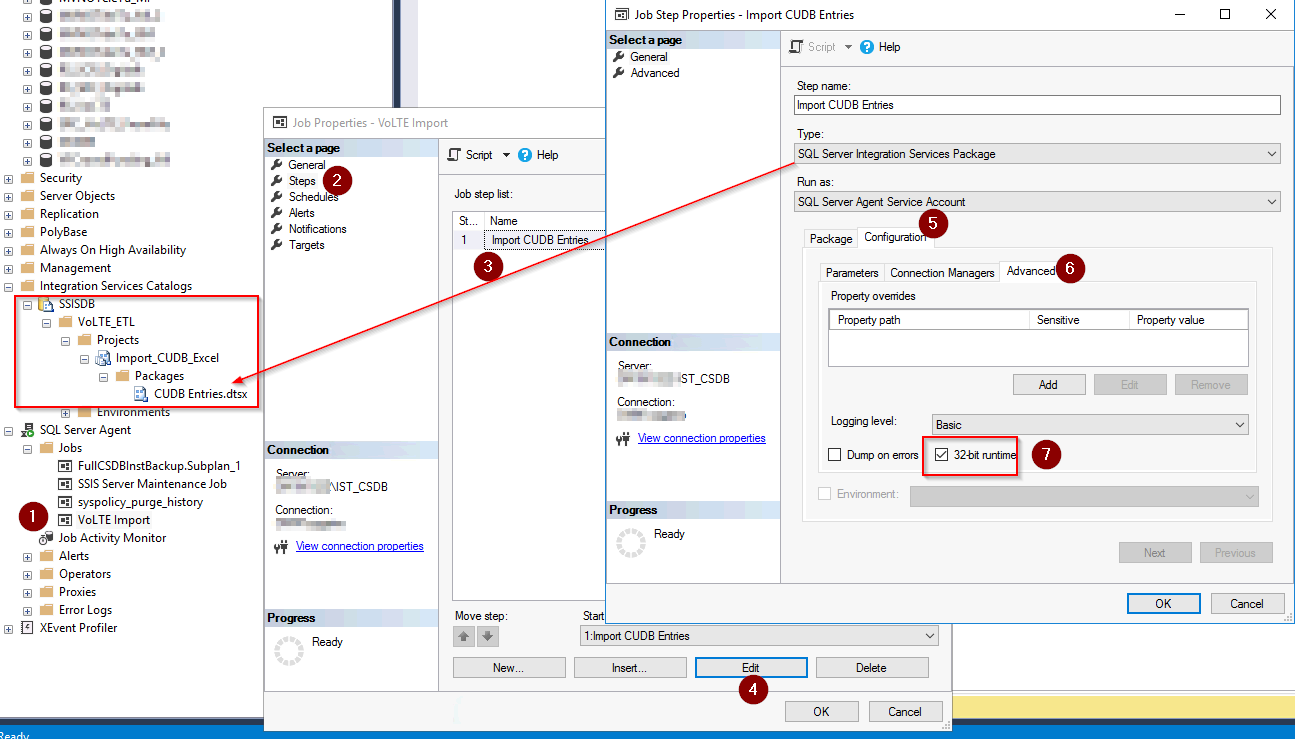
Task: Click the Script icon in Job Properties
Action: point(456,154)
